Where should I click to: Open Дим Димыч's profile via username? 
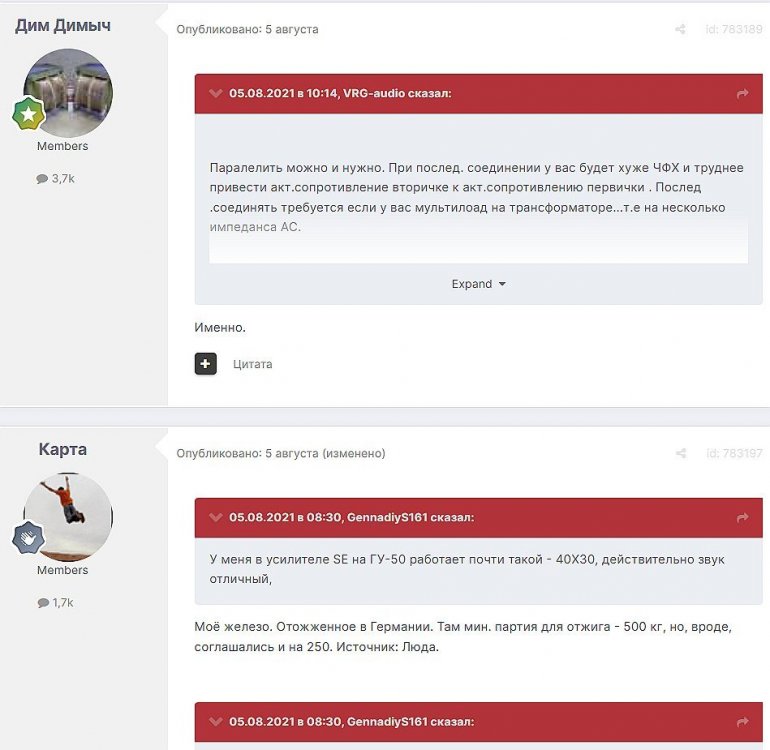pos(63,26)
